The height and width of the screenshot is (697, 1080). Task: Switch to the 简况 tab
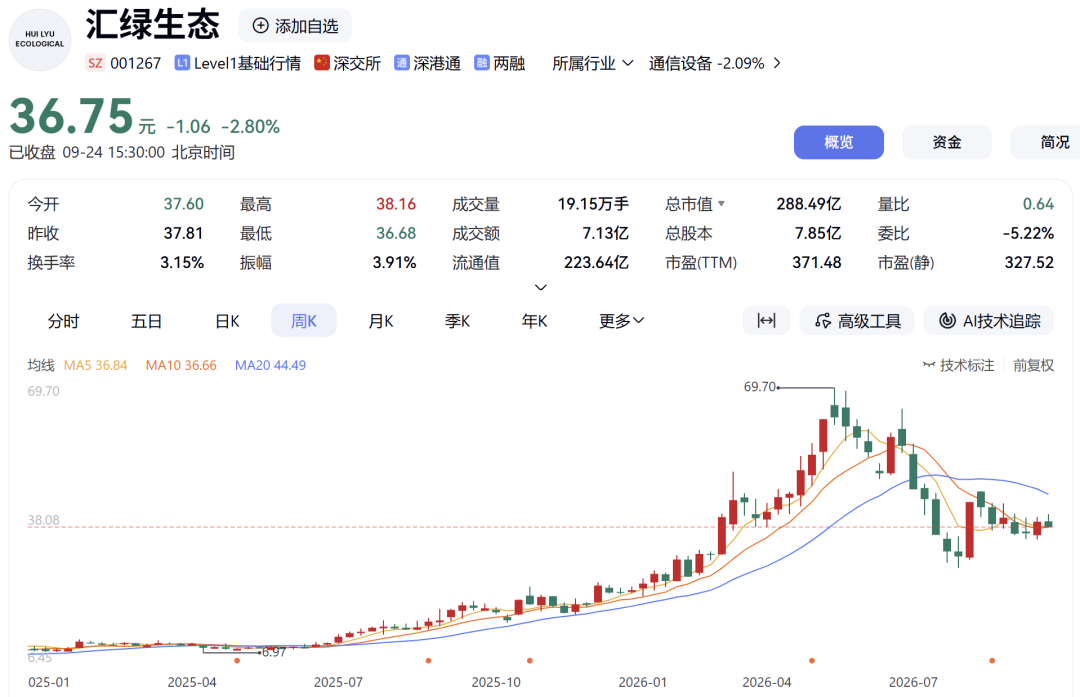[1047, 143]
